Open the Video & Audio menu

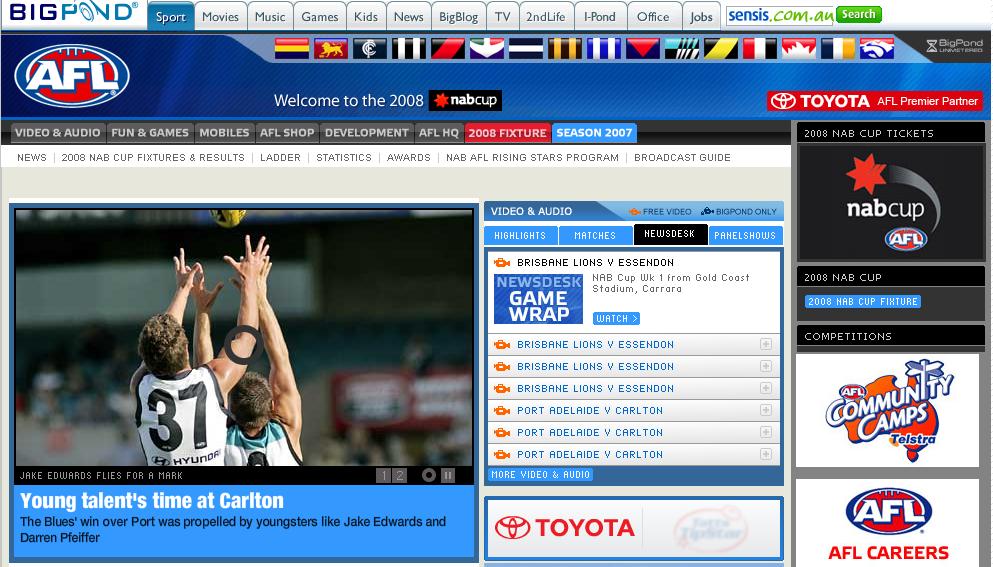tap(58, 132)
